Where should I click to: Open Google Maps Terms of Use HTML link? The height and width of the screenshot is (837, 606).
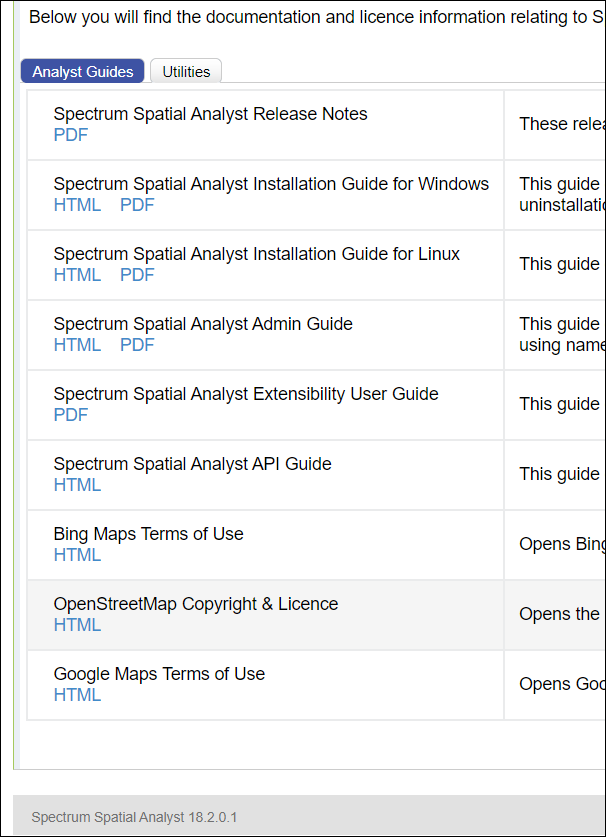pyautogui.click(x=77, y=694)
